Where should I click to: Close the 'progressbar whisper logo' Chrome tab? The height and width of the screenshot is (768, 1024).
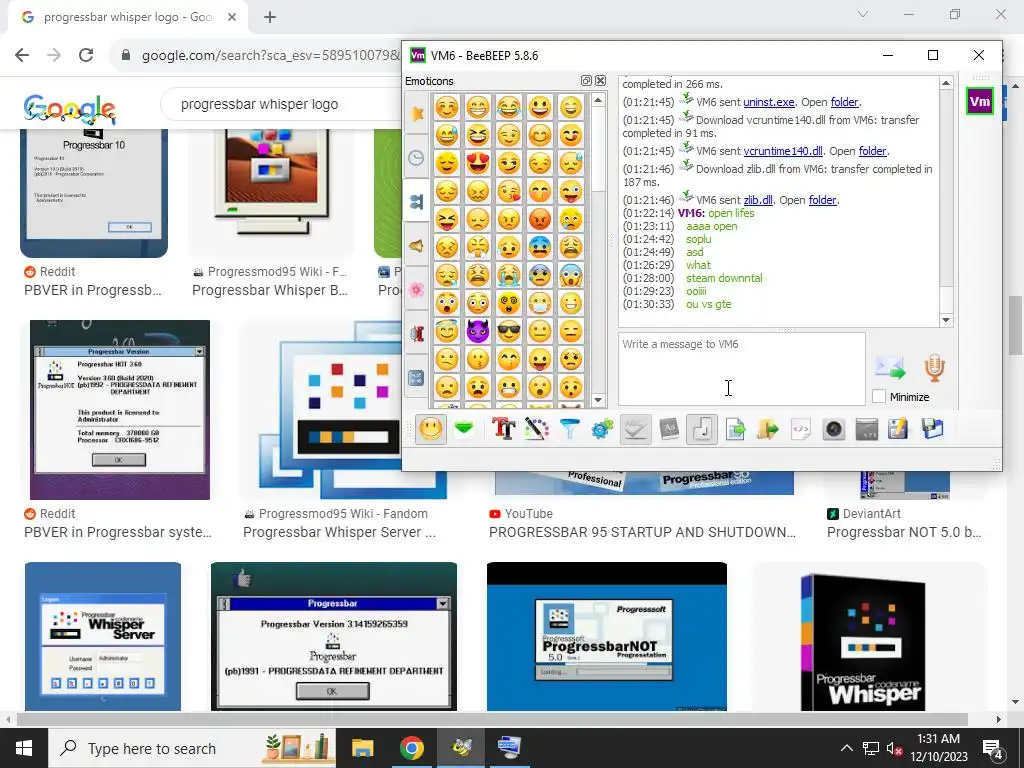(x=232, y=17)
